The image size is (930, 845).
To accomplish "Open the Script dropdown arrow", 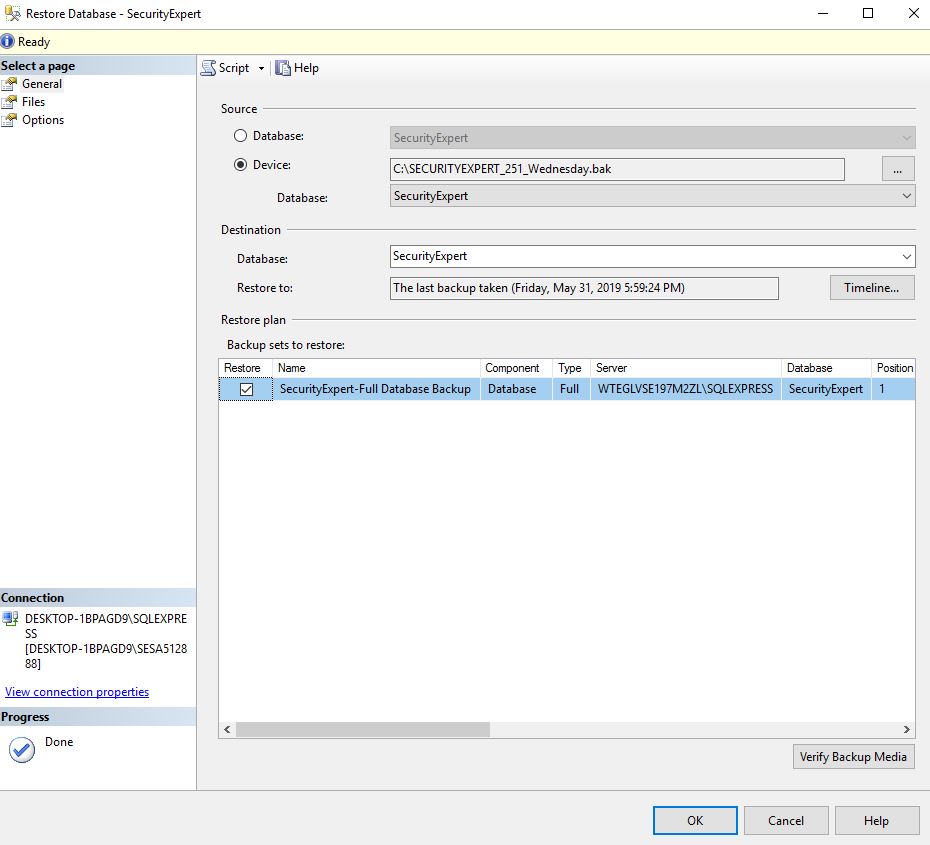I will (x=261, y=69).
